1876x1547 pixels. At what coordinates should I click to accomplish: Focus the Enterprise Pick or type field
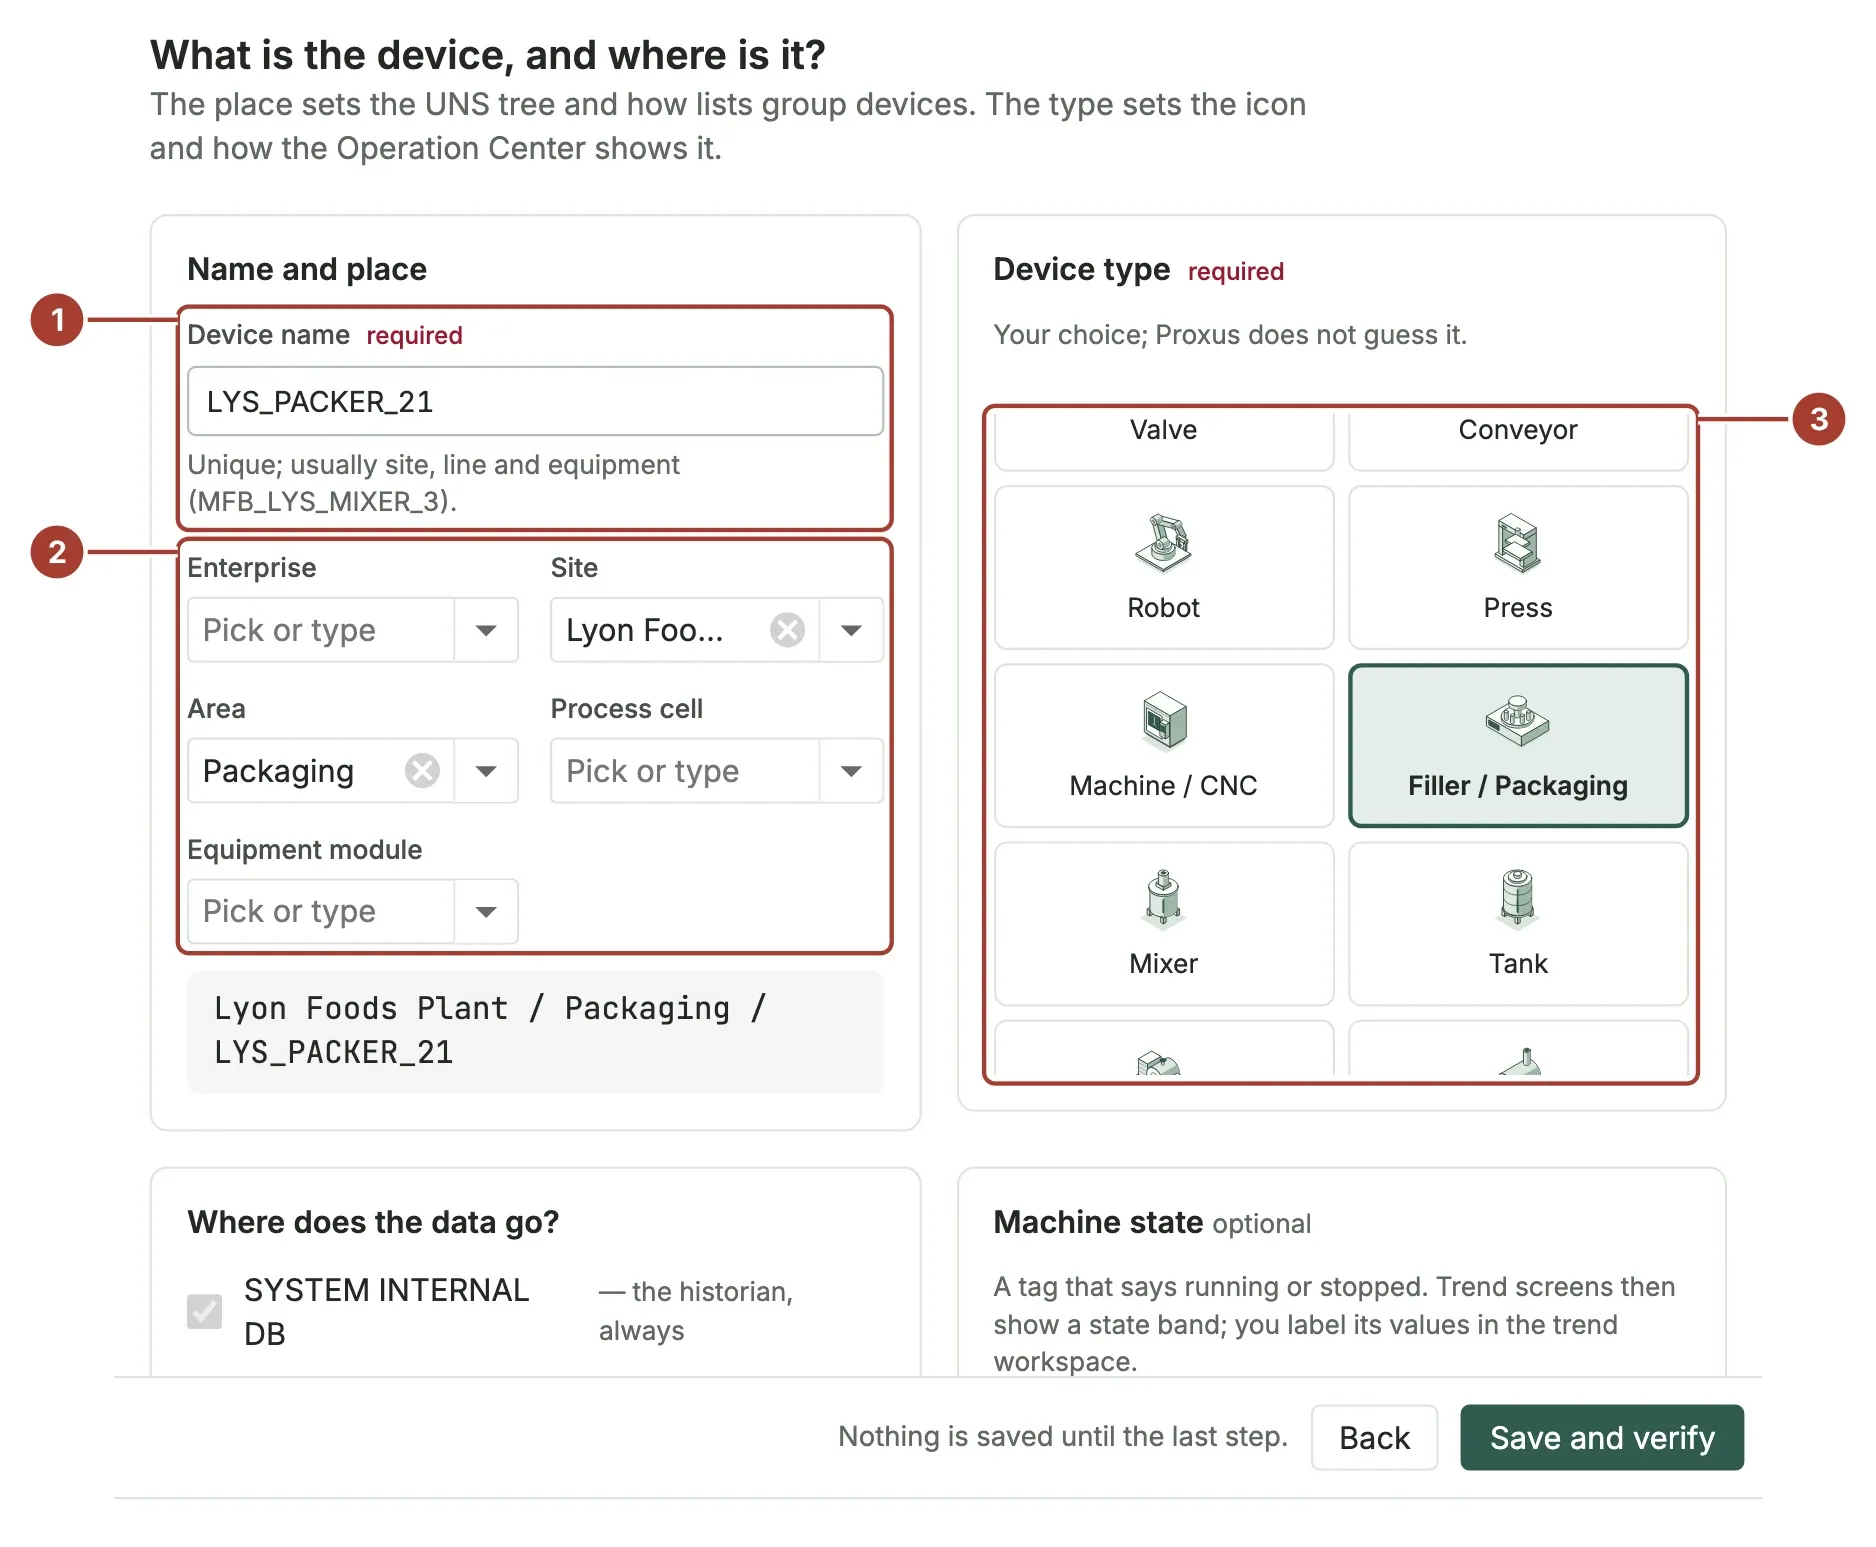(321, 630)
